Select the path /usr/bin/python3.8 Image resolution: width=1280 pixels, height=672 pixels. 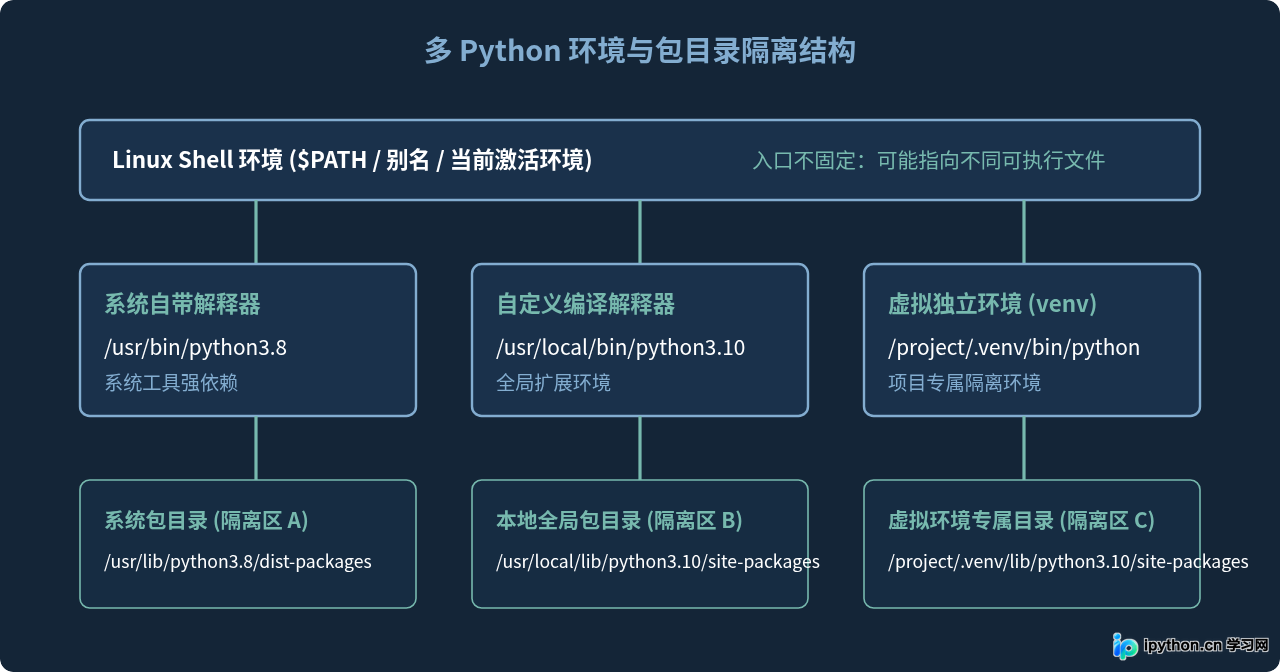tap(196, 348)
